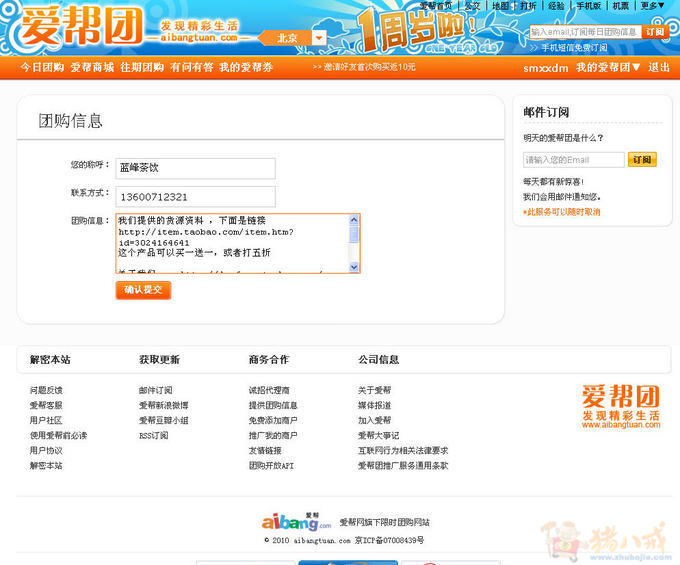Open footer 解密本站 link
The width and height of the screenshot is (680, 565).
(x=46, y=466)
